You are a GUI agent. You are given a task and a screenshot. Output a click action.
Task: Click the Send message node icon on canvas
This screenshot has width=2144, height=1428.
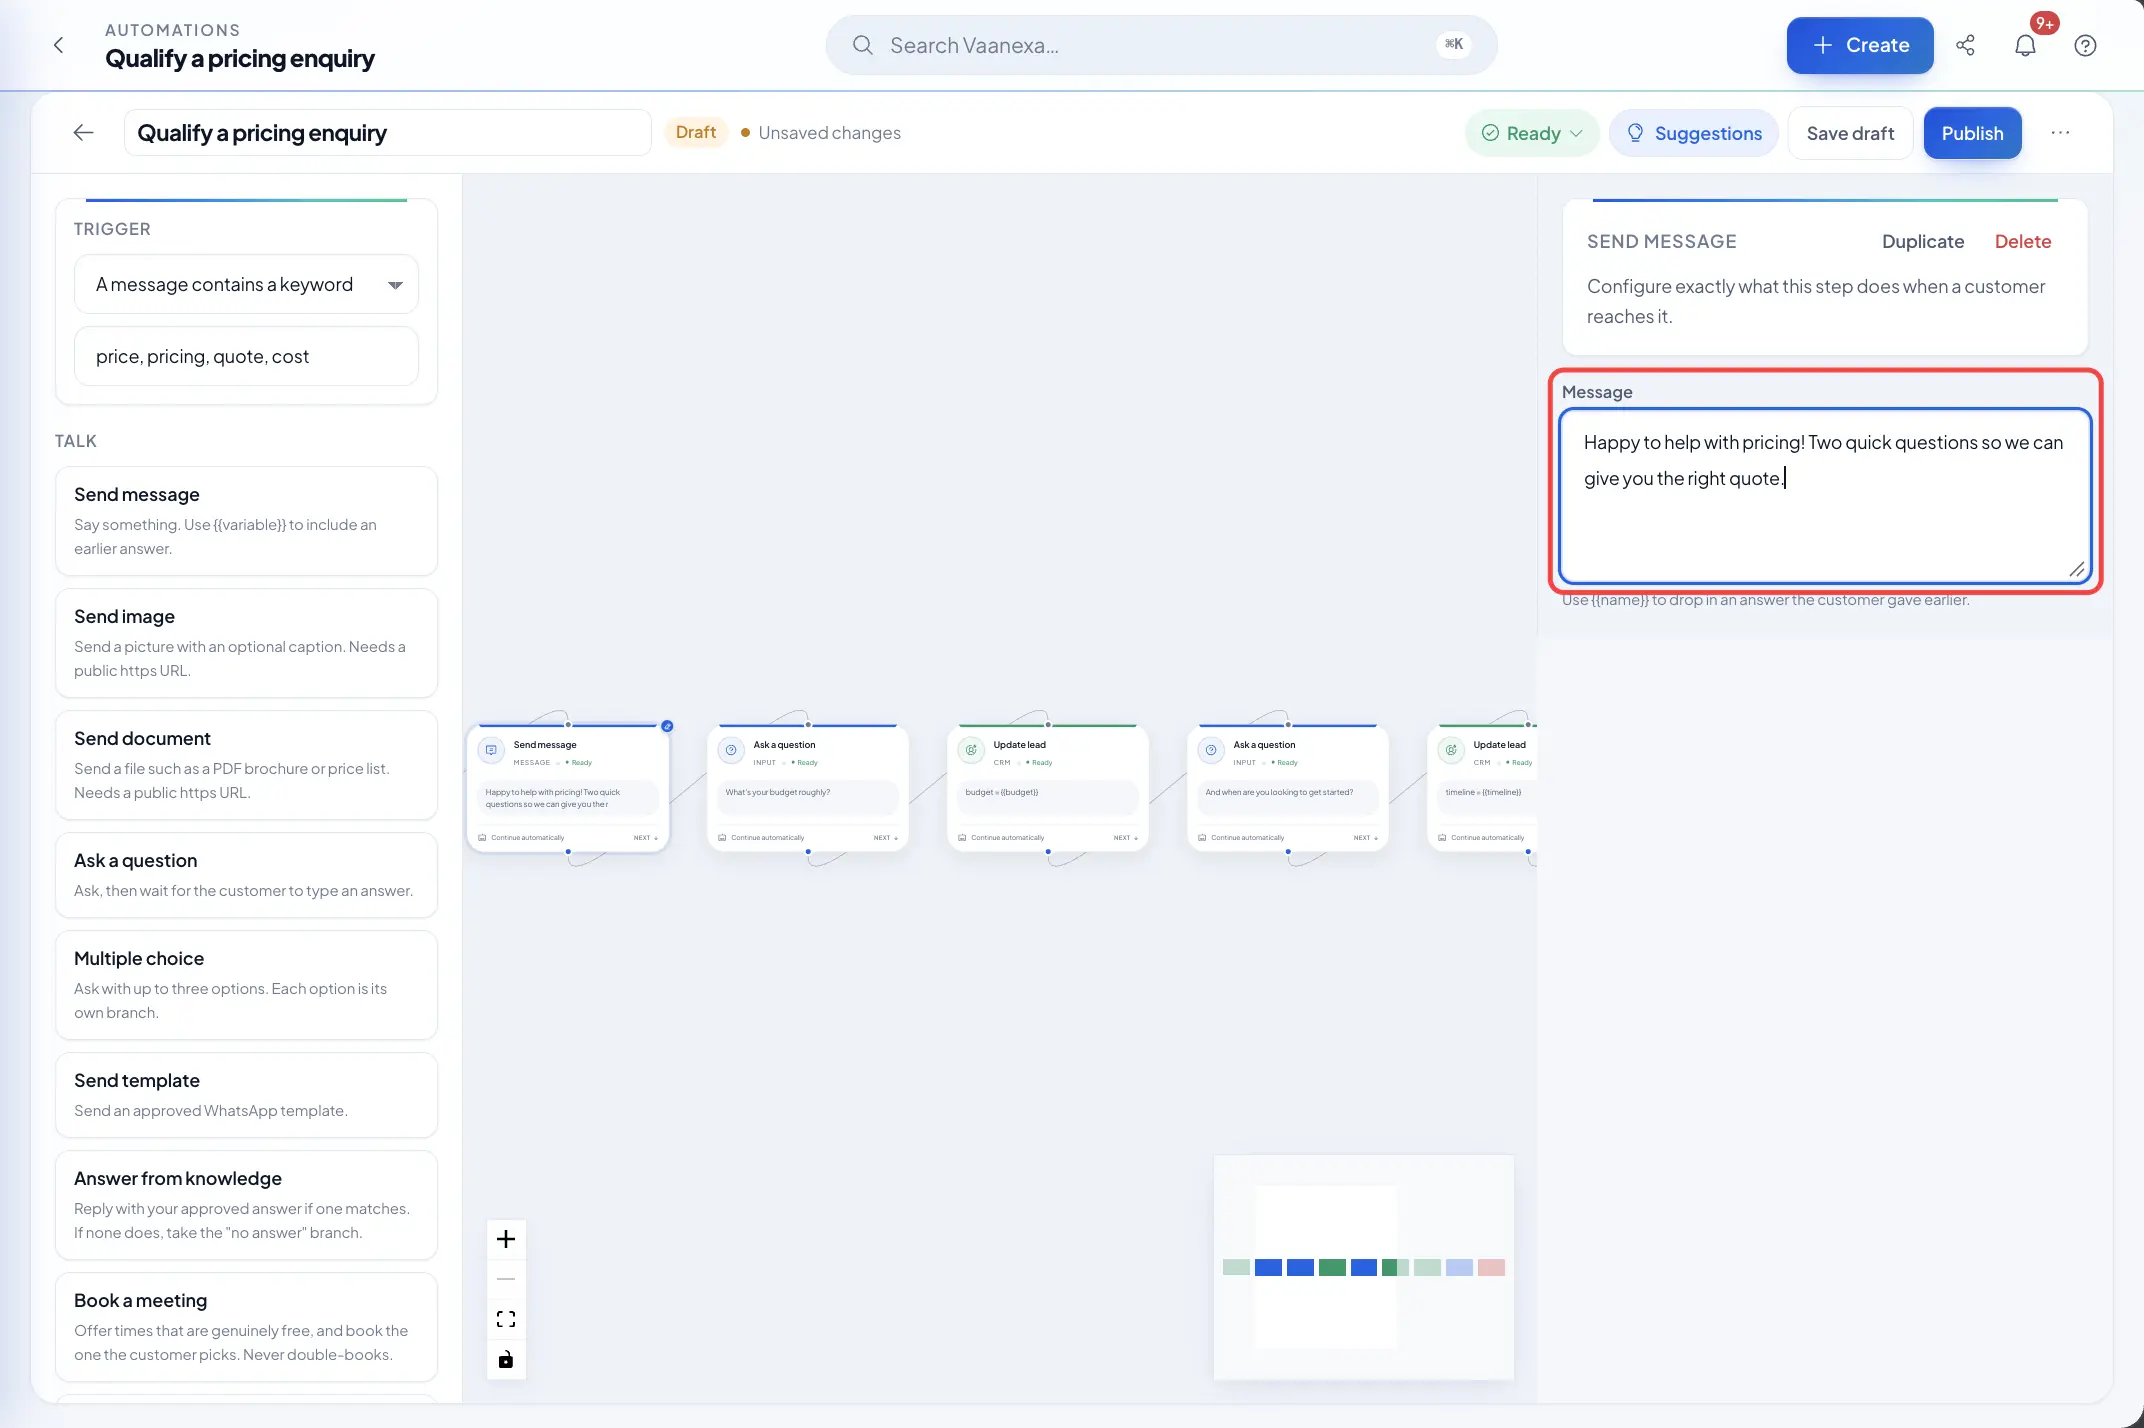click(491, 750)
